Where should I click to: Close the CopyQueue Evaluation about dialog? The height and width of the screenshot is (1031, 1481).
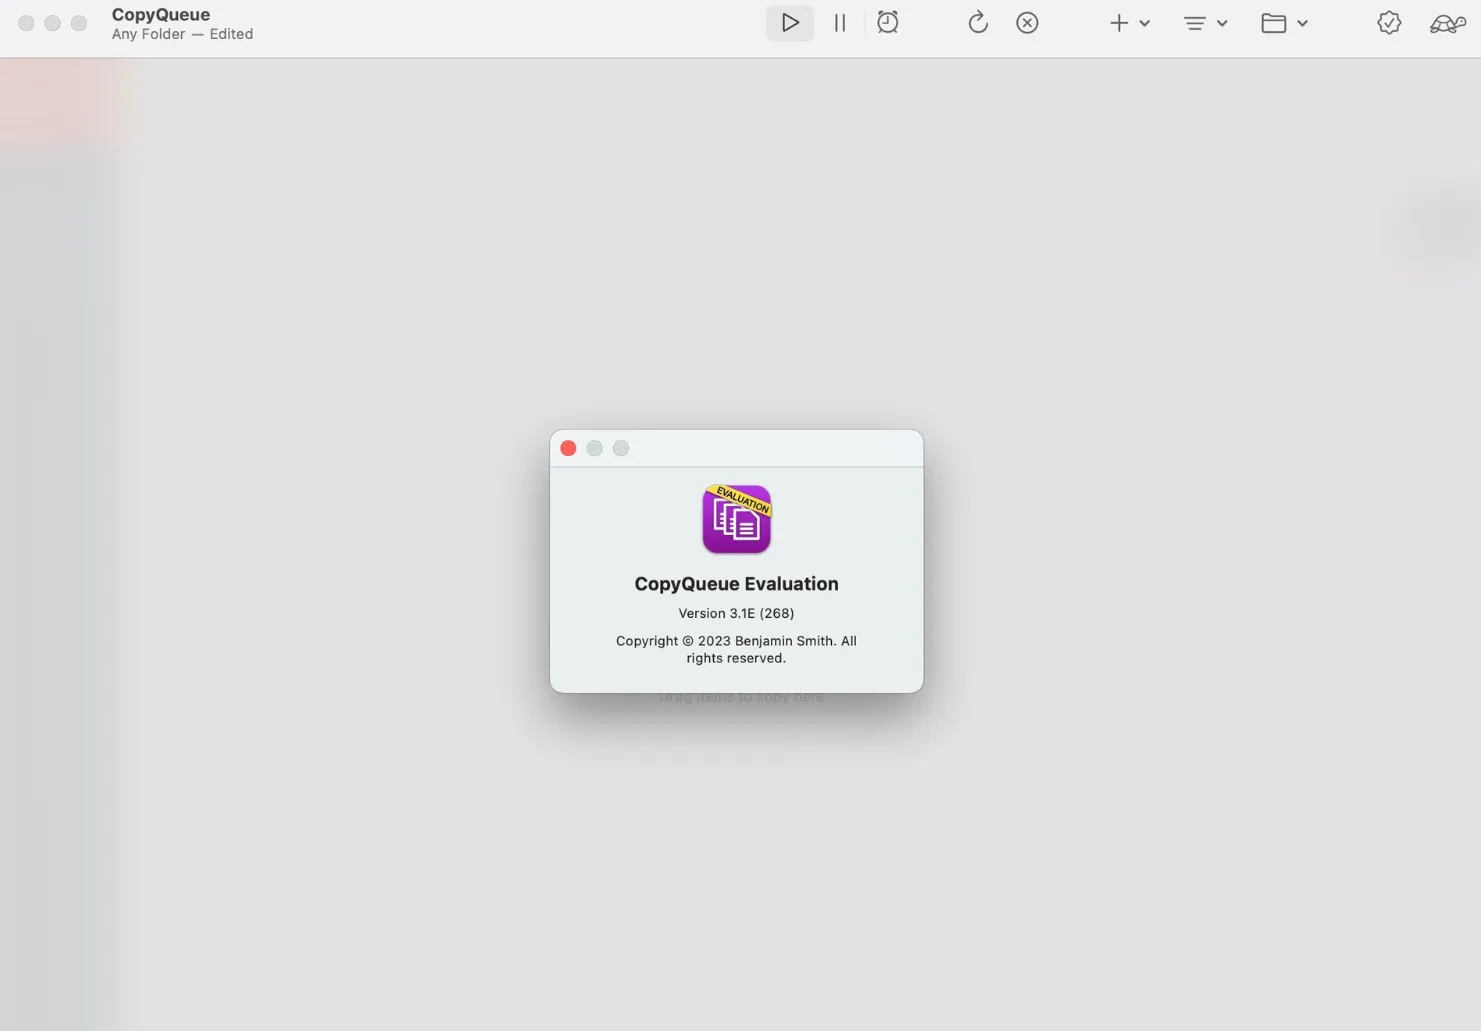pos(568,448)
